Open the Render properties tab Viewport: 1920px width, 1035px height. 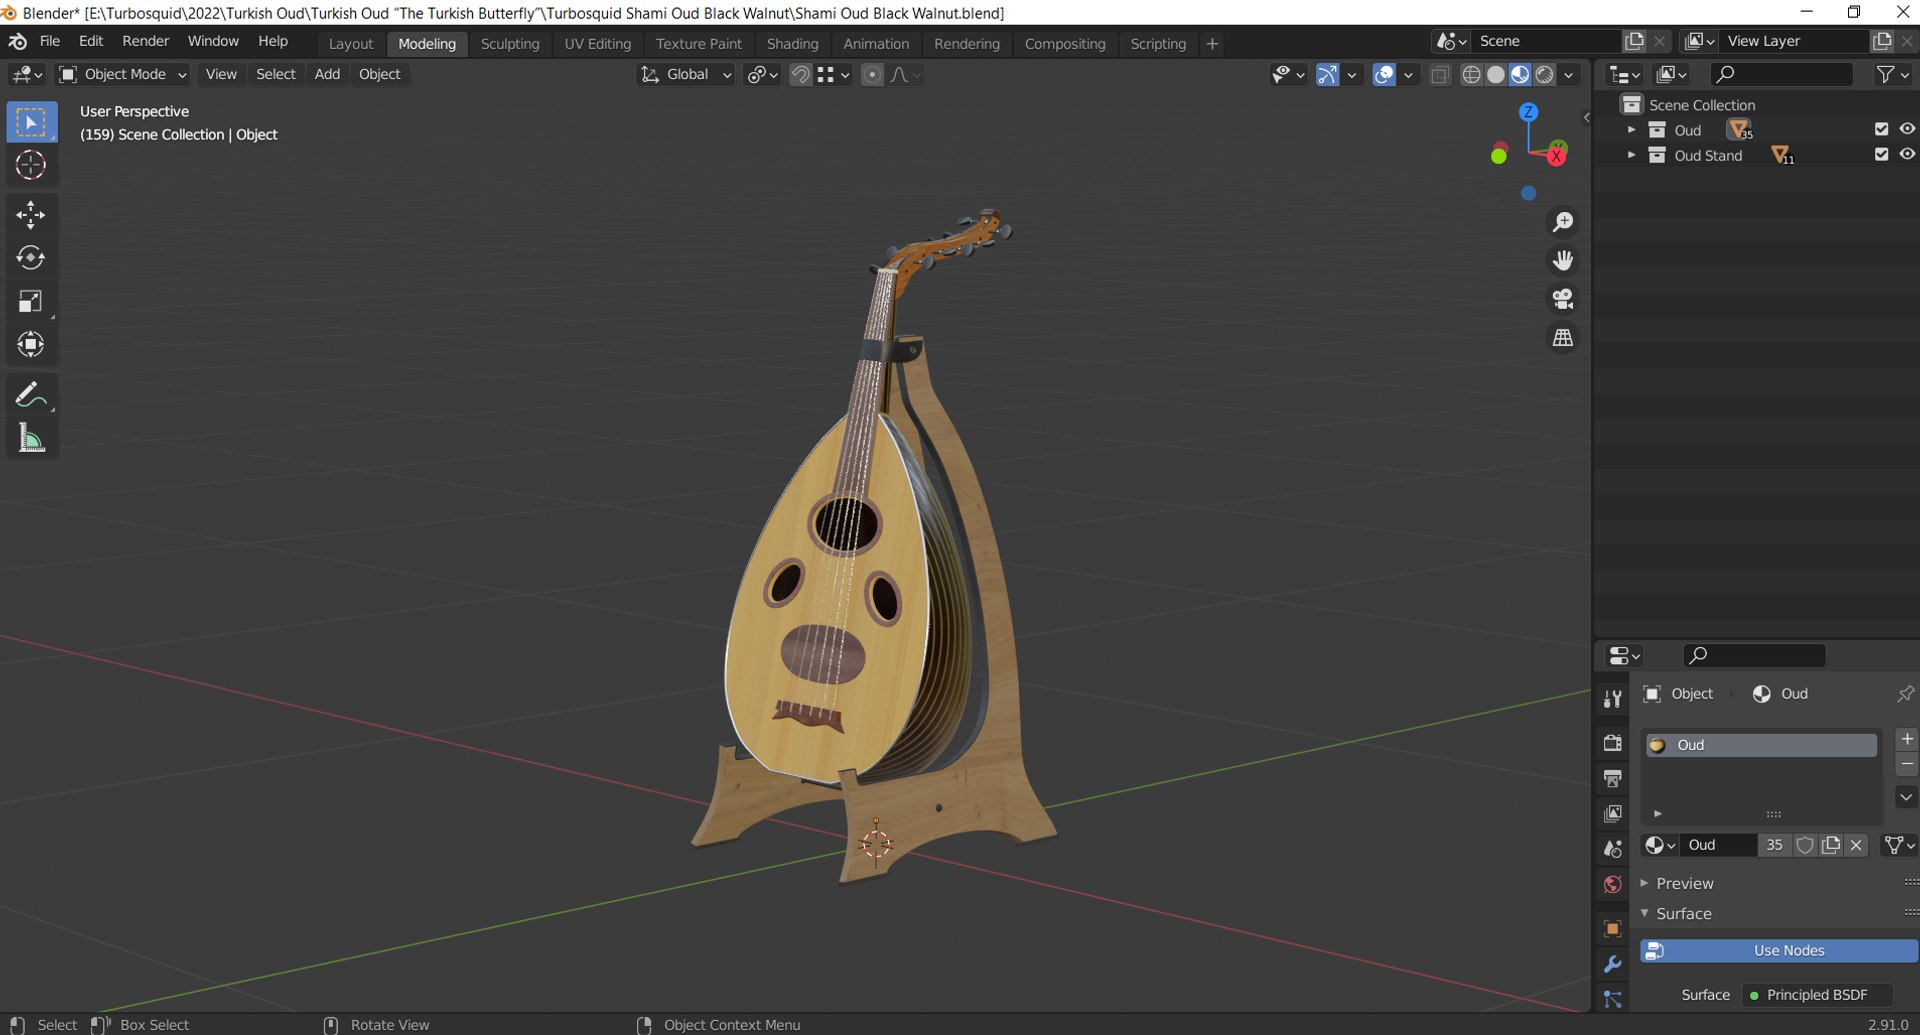[x=1612, y=742]
